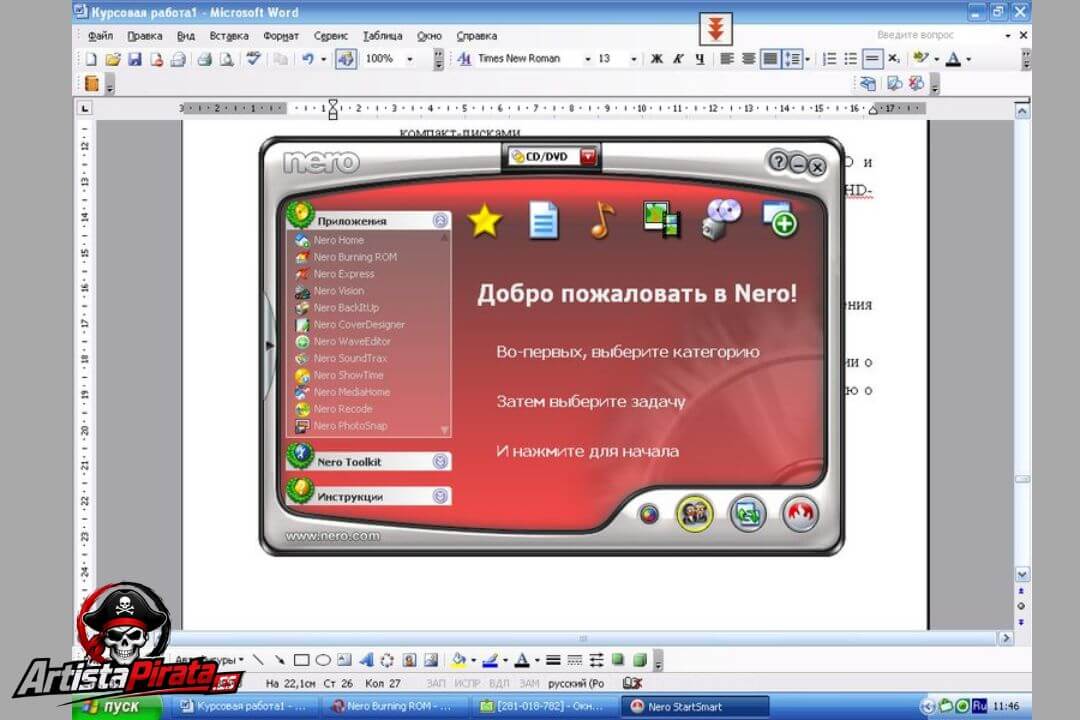Click the users mode button in Nero

pyautogui.click(x=694, y=514)
